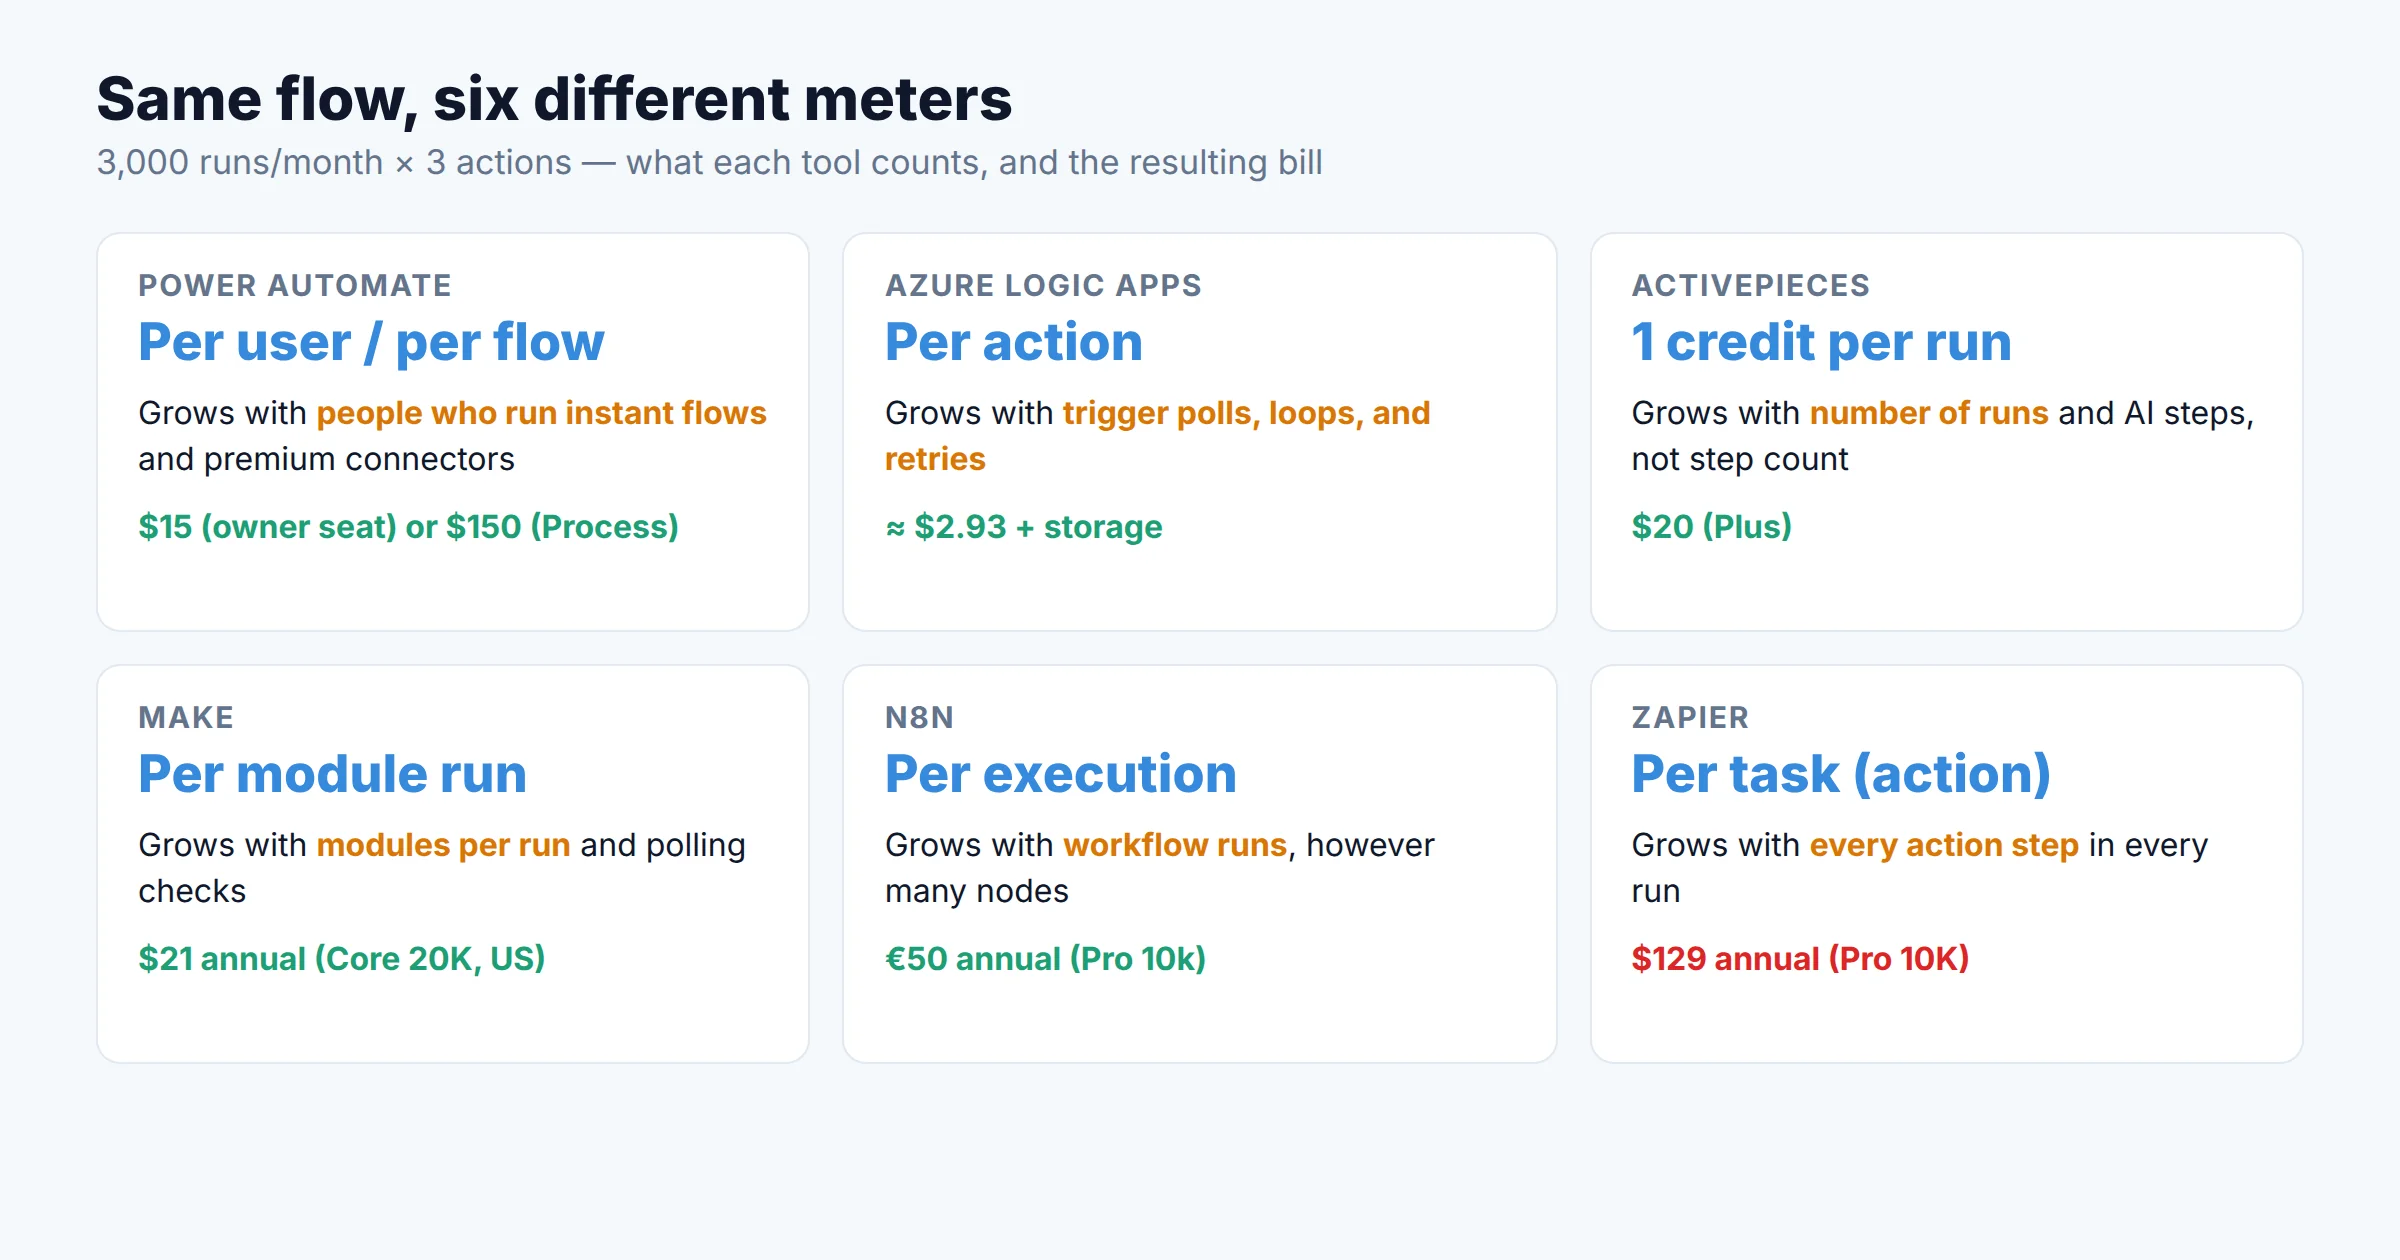The width and height of the screenshot is (2400, 1260).
Task: Select the '$20 (Plus)' price
Action: pyautogui.click(x=1711, y=526)
